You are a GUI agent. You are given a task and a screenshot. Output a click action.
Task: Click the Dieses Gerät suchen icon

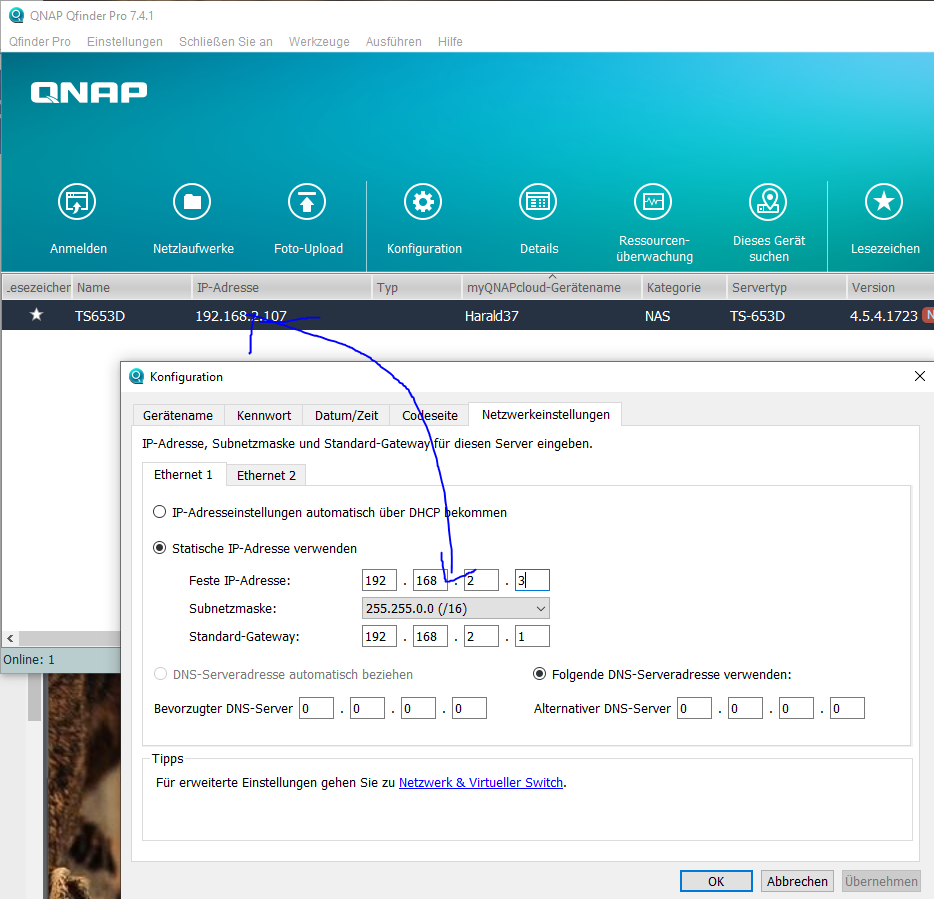pos(768,202)
